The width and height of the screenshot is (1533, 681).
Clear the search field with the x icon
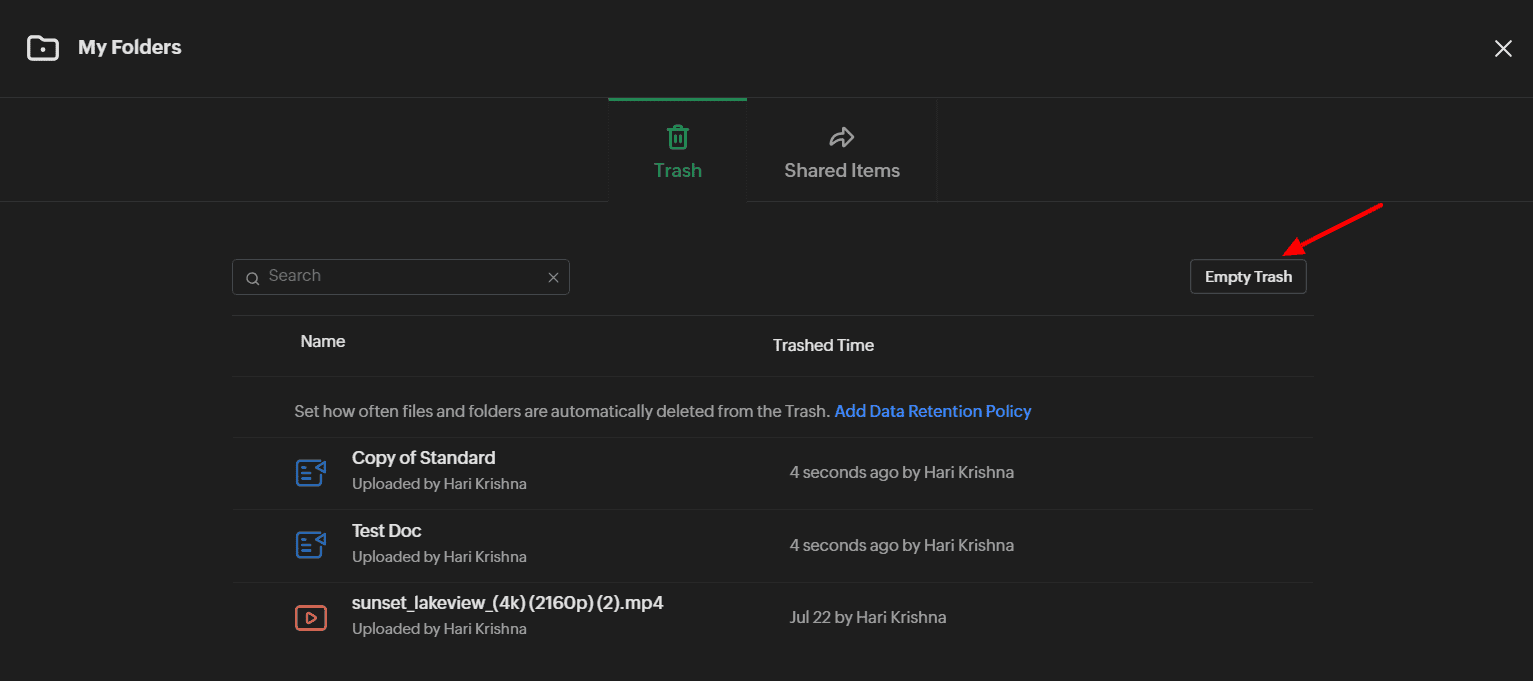[x=553, y=278]
